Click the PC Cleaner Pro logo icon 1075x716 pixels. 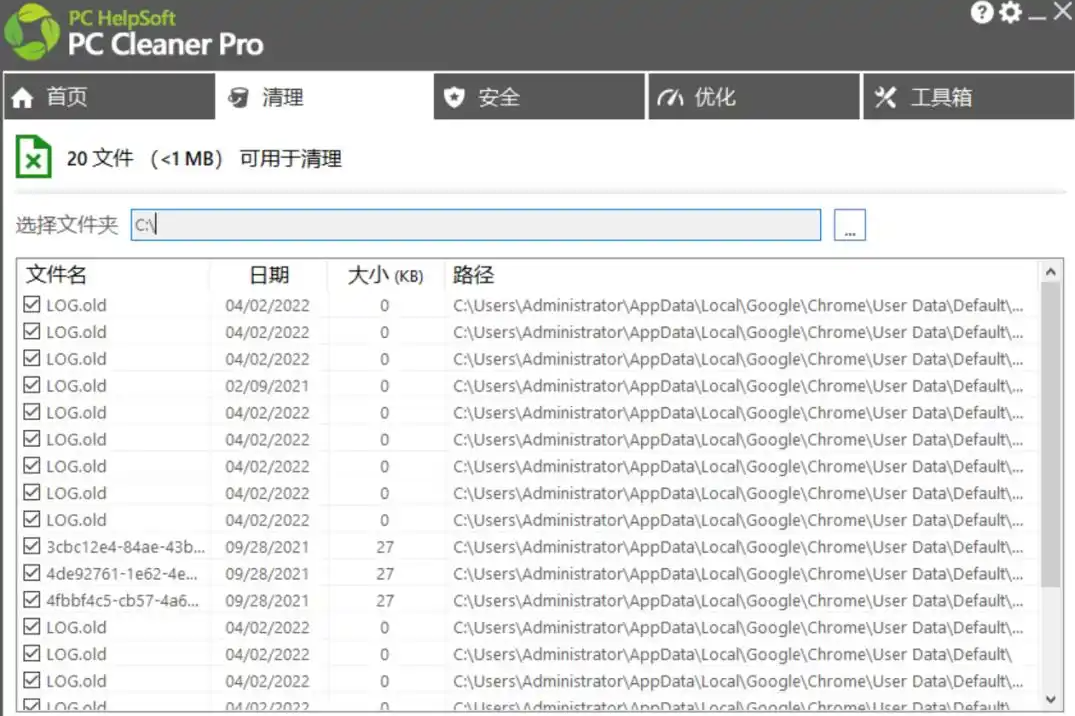point(30,30)
